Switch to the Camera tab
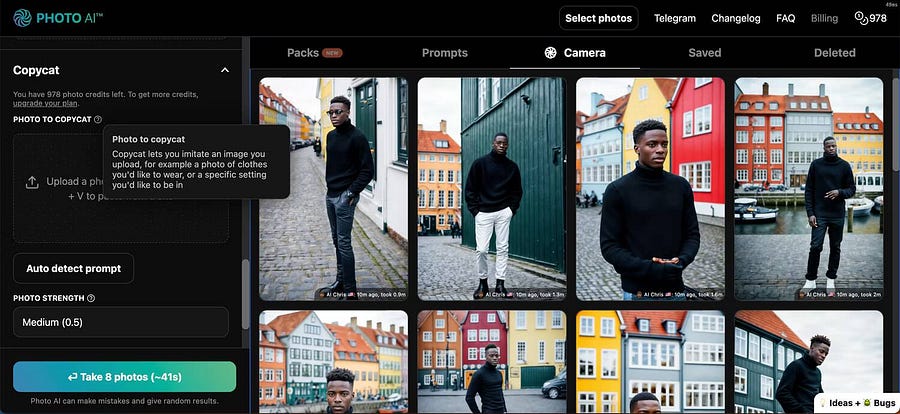This screenshot has height=414, width=900. coord(575,53)
